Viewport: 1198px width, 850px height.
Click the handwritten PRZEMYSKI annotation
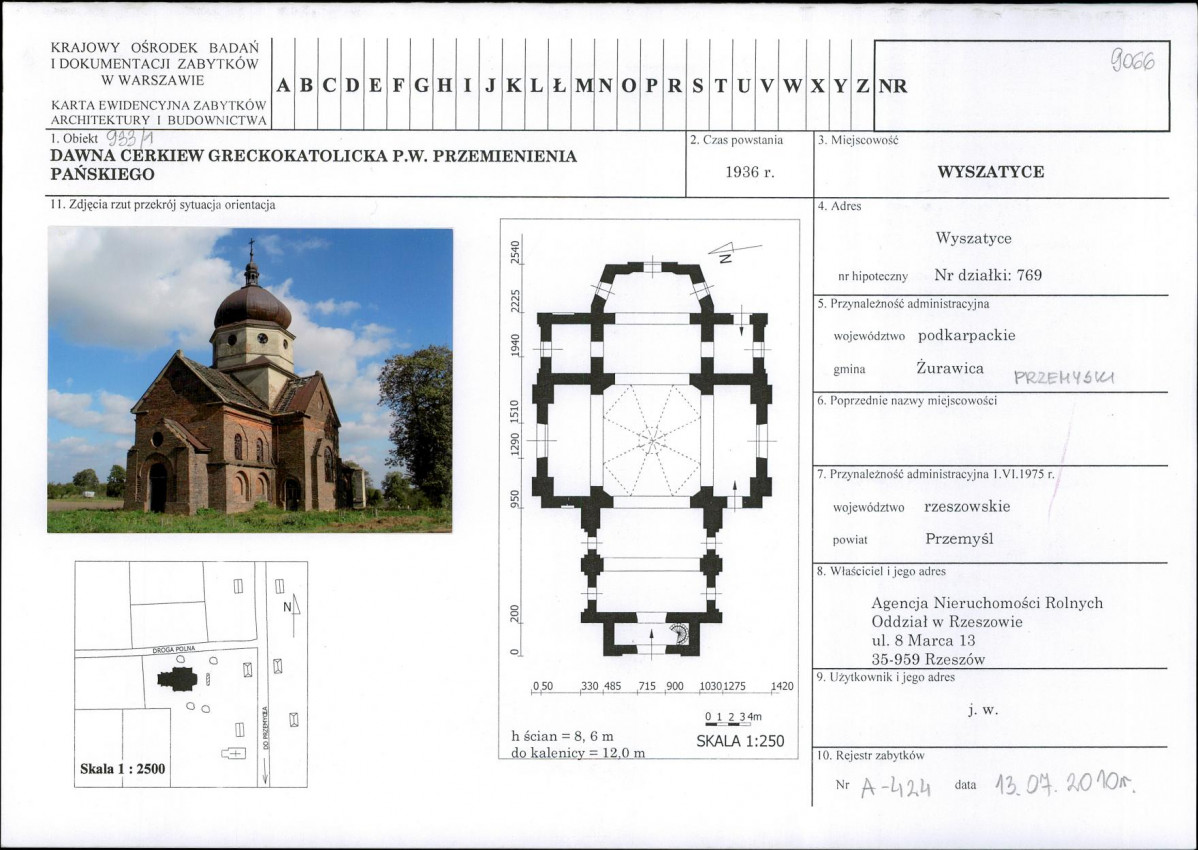coord(1063,377)
